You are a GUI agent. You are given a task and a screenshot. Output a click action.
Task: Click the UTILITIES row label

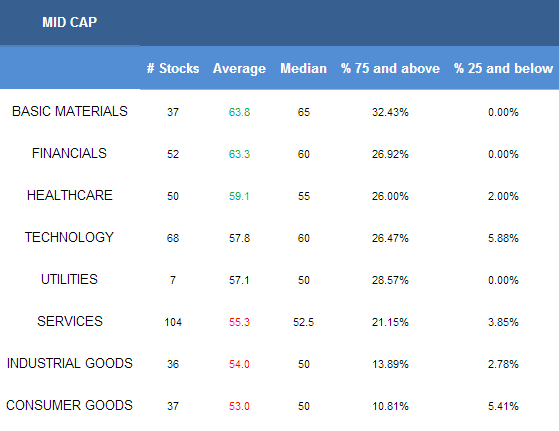(69, 279)
